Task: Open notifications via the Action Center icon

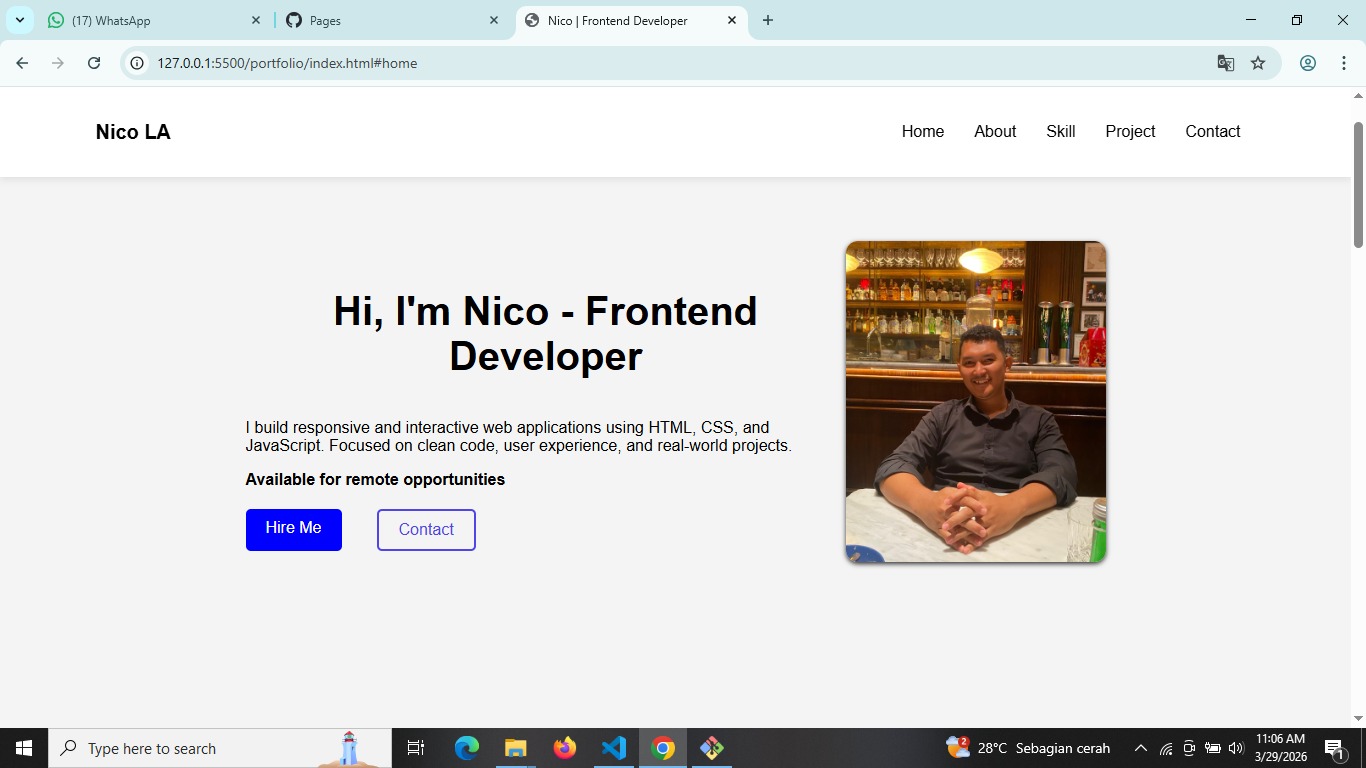Action: (1334, 747)
